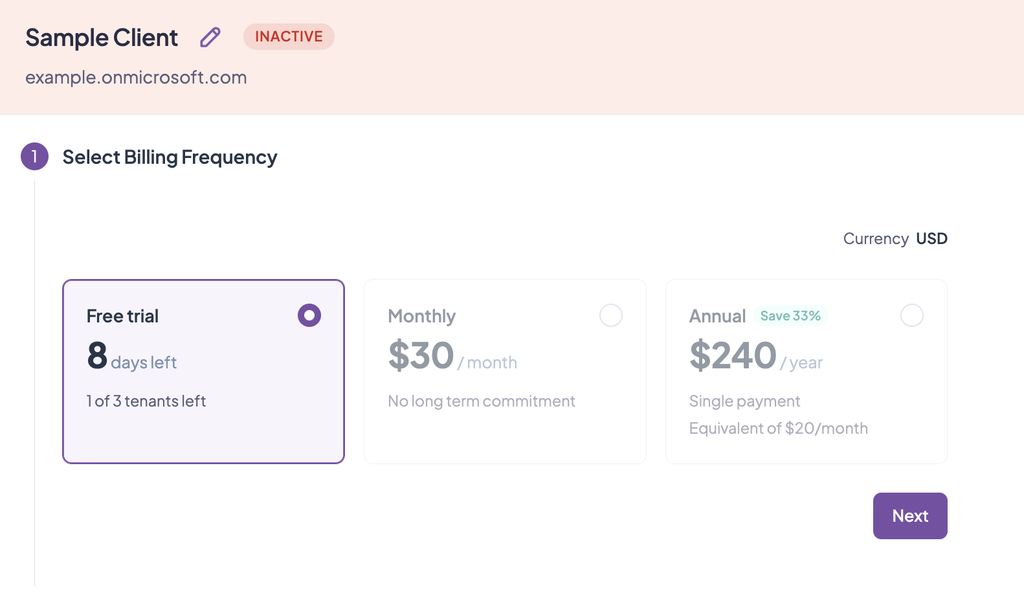Click the 1 of 3 tenants left text

[x=146, y=401]
